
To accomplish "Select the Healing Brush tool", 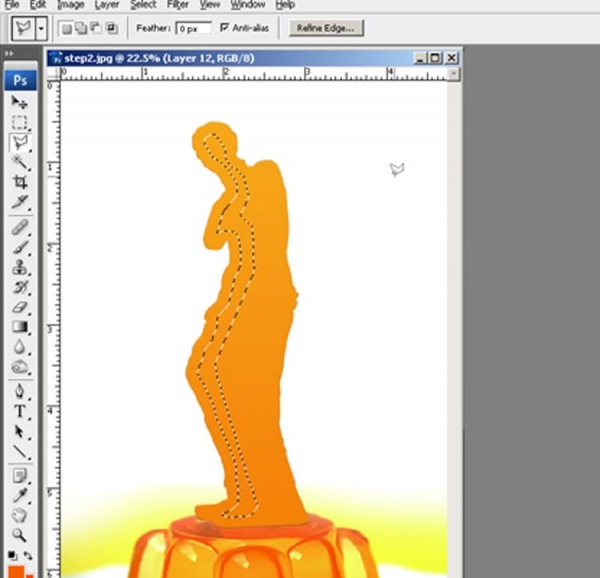I will pyautogui.click(x=19, y=227).
